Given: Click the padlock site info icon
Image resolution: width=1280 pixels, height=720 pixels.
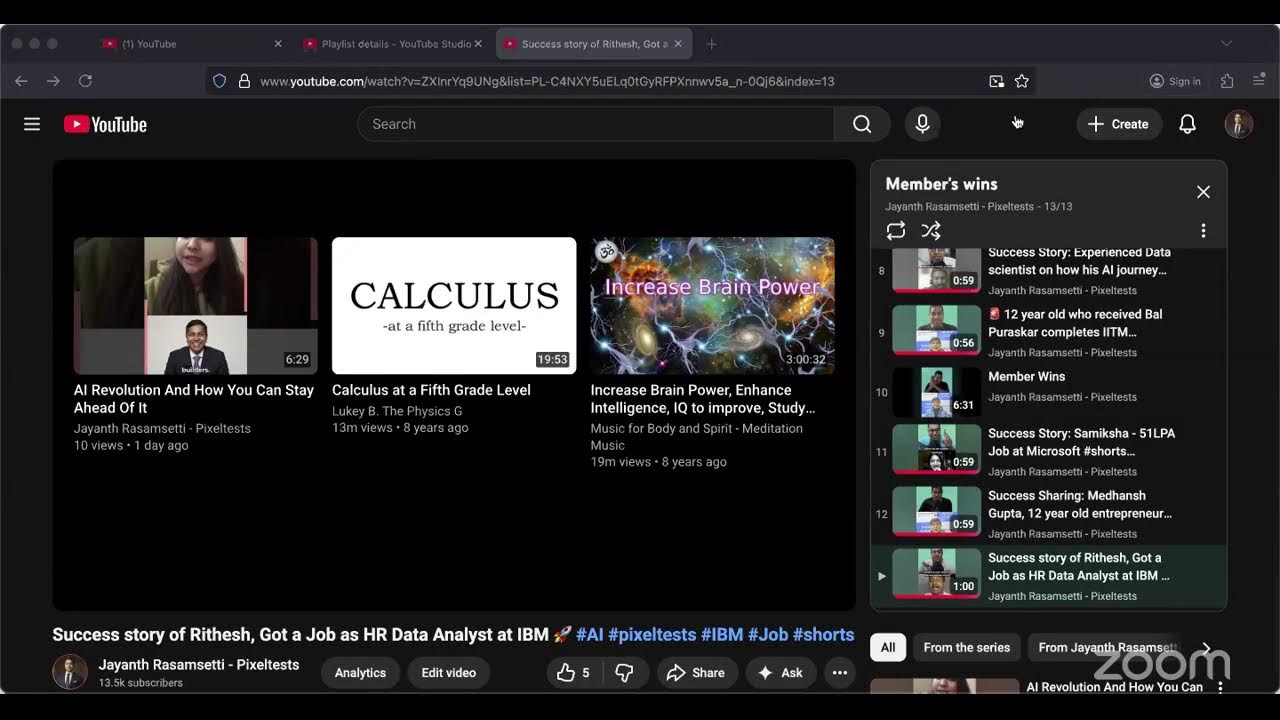Looking at the screenshot, I should [244, 81].
